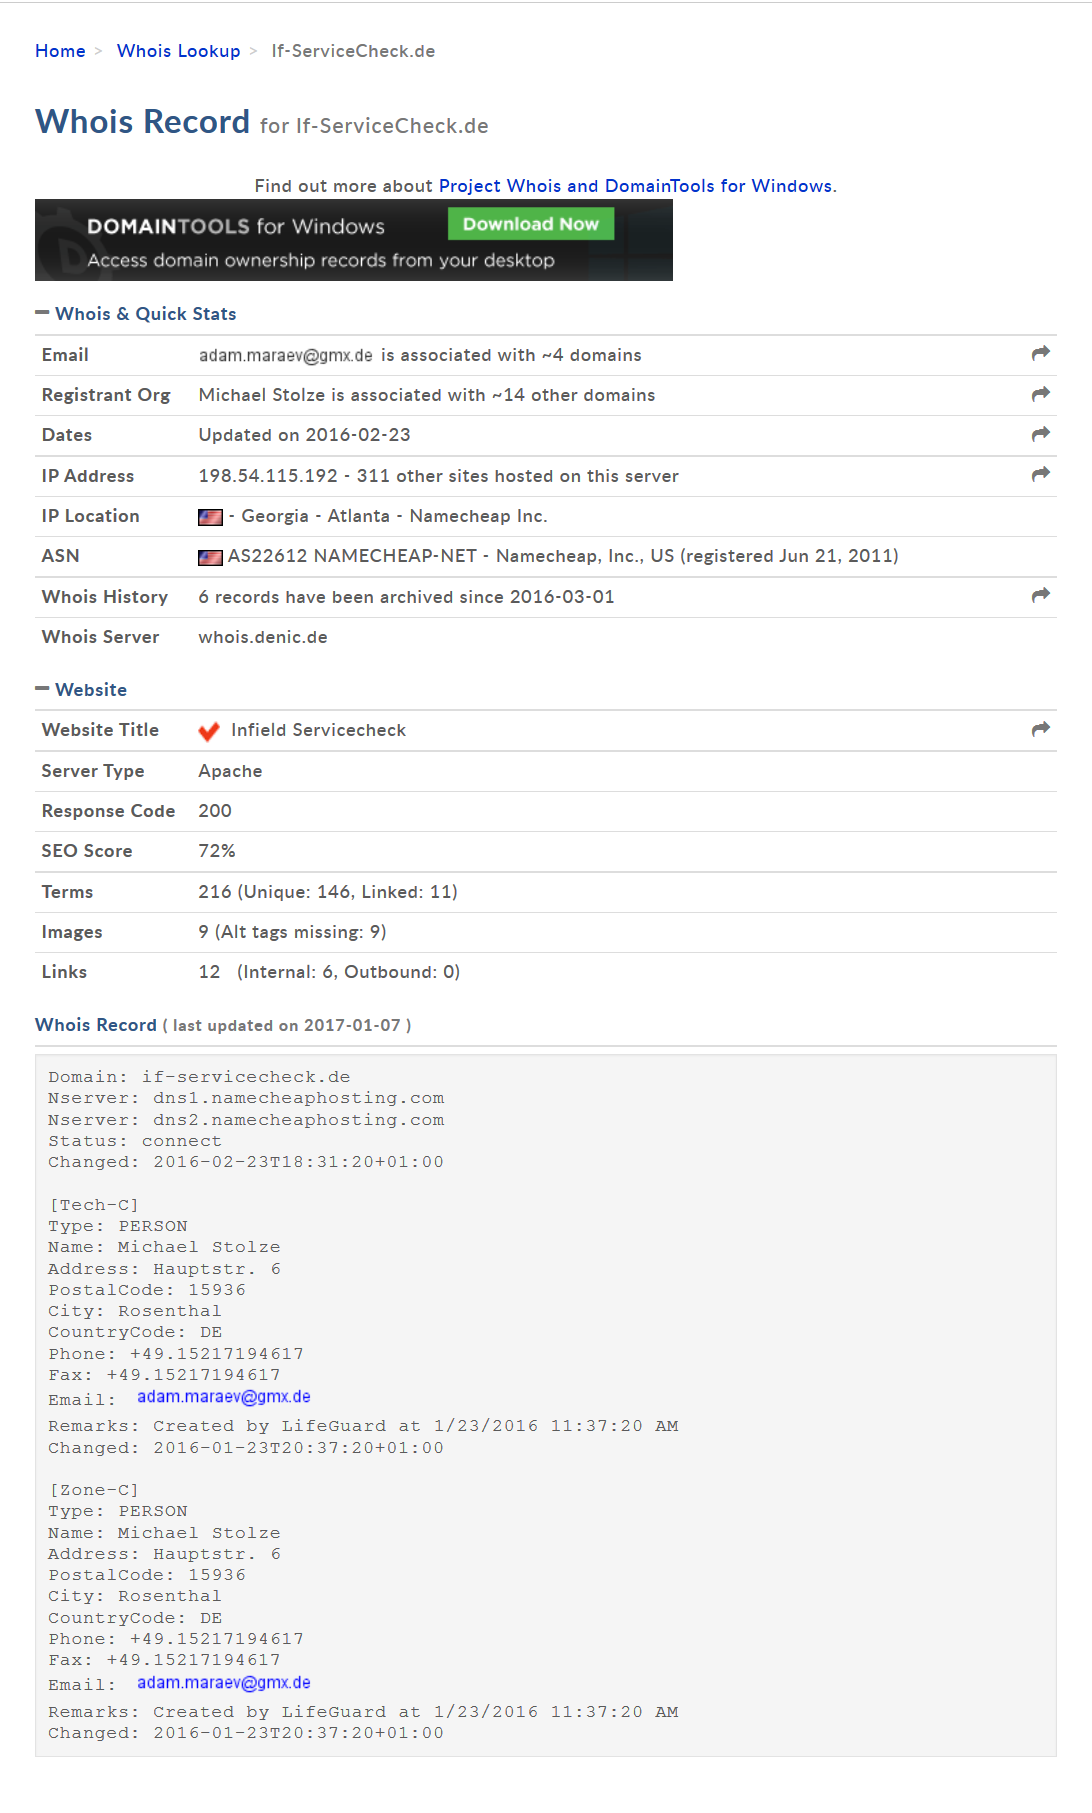
Task: Click '9 (Alt tags missing: 9)' images value
Action: pyautogui.click(x=293, y=932)
